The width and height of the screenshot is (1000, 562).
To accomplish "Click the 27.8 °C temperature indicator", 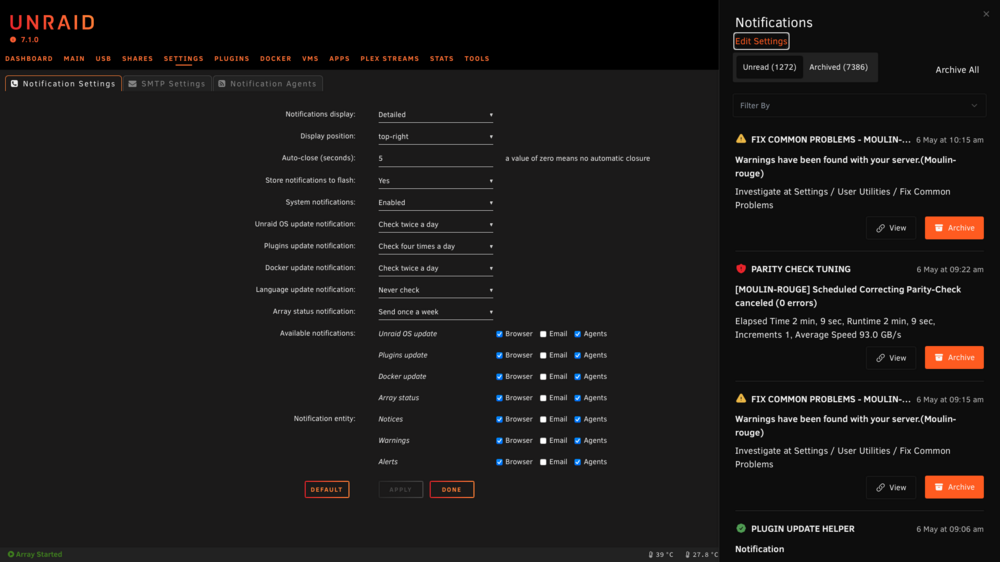I will [702, 554].
